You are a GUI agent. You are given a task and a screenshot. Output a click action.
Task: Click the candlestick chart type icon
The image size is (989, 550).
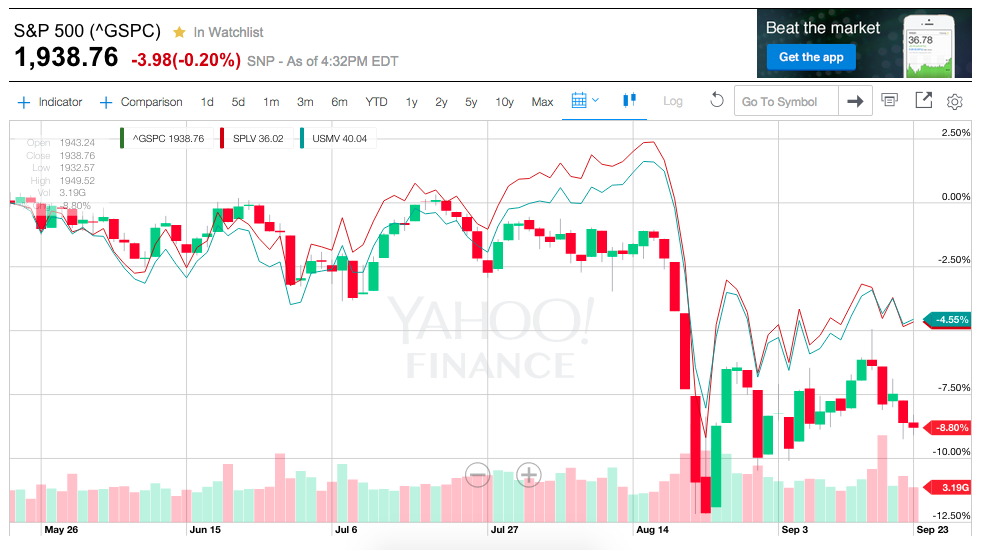629,100
